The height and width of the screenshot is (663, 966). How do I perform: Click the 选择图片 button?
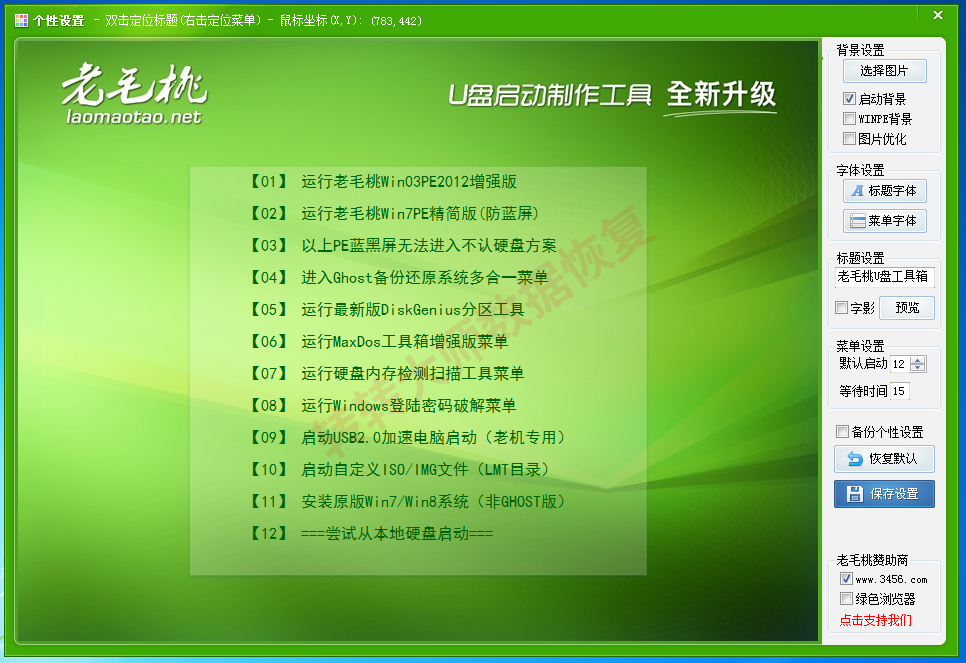click(x=884, y=71)
